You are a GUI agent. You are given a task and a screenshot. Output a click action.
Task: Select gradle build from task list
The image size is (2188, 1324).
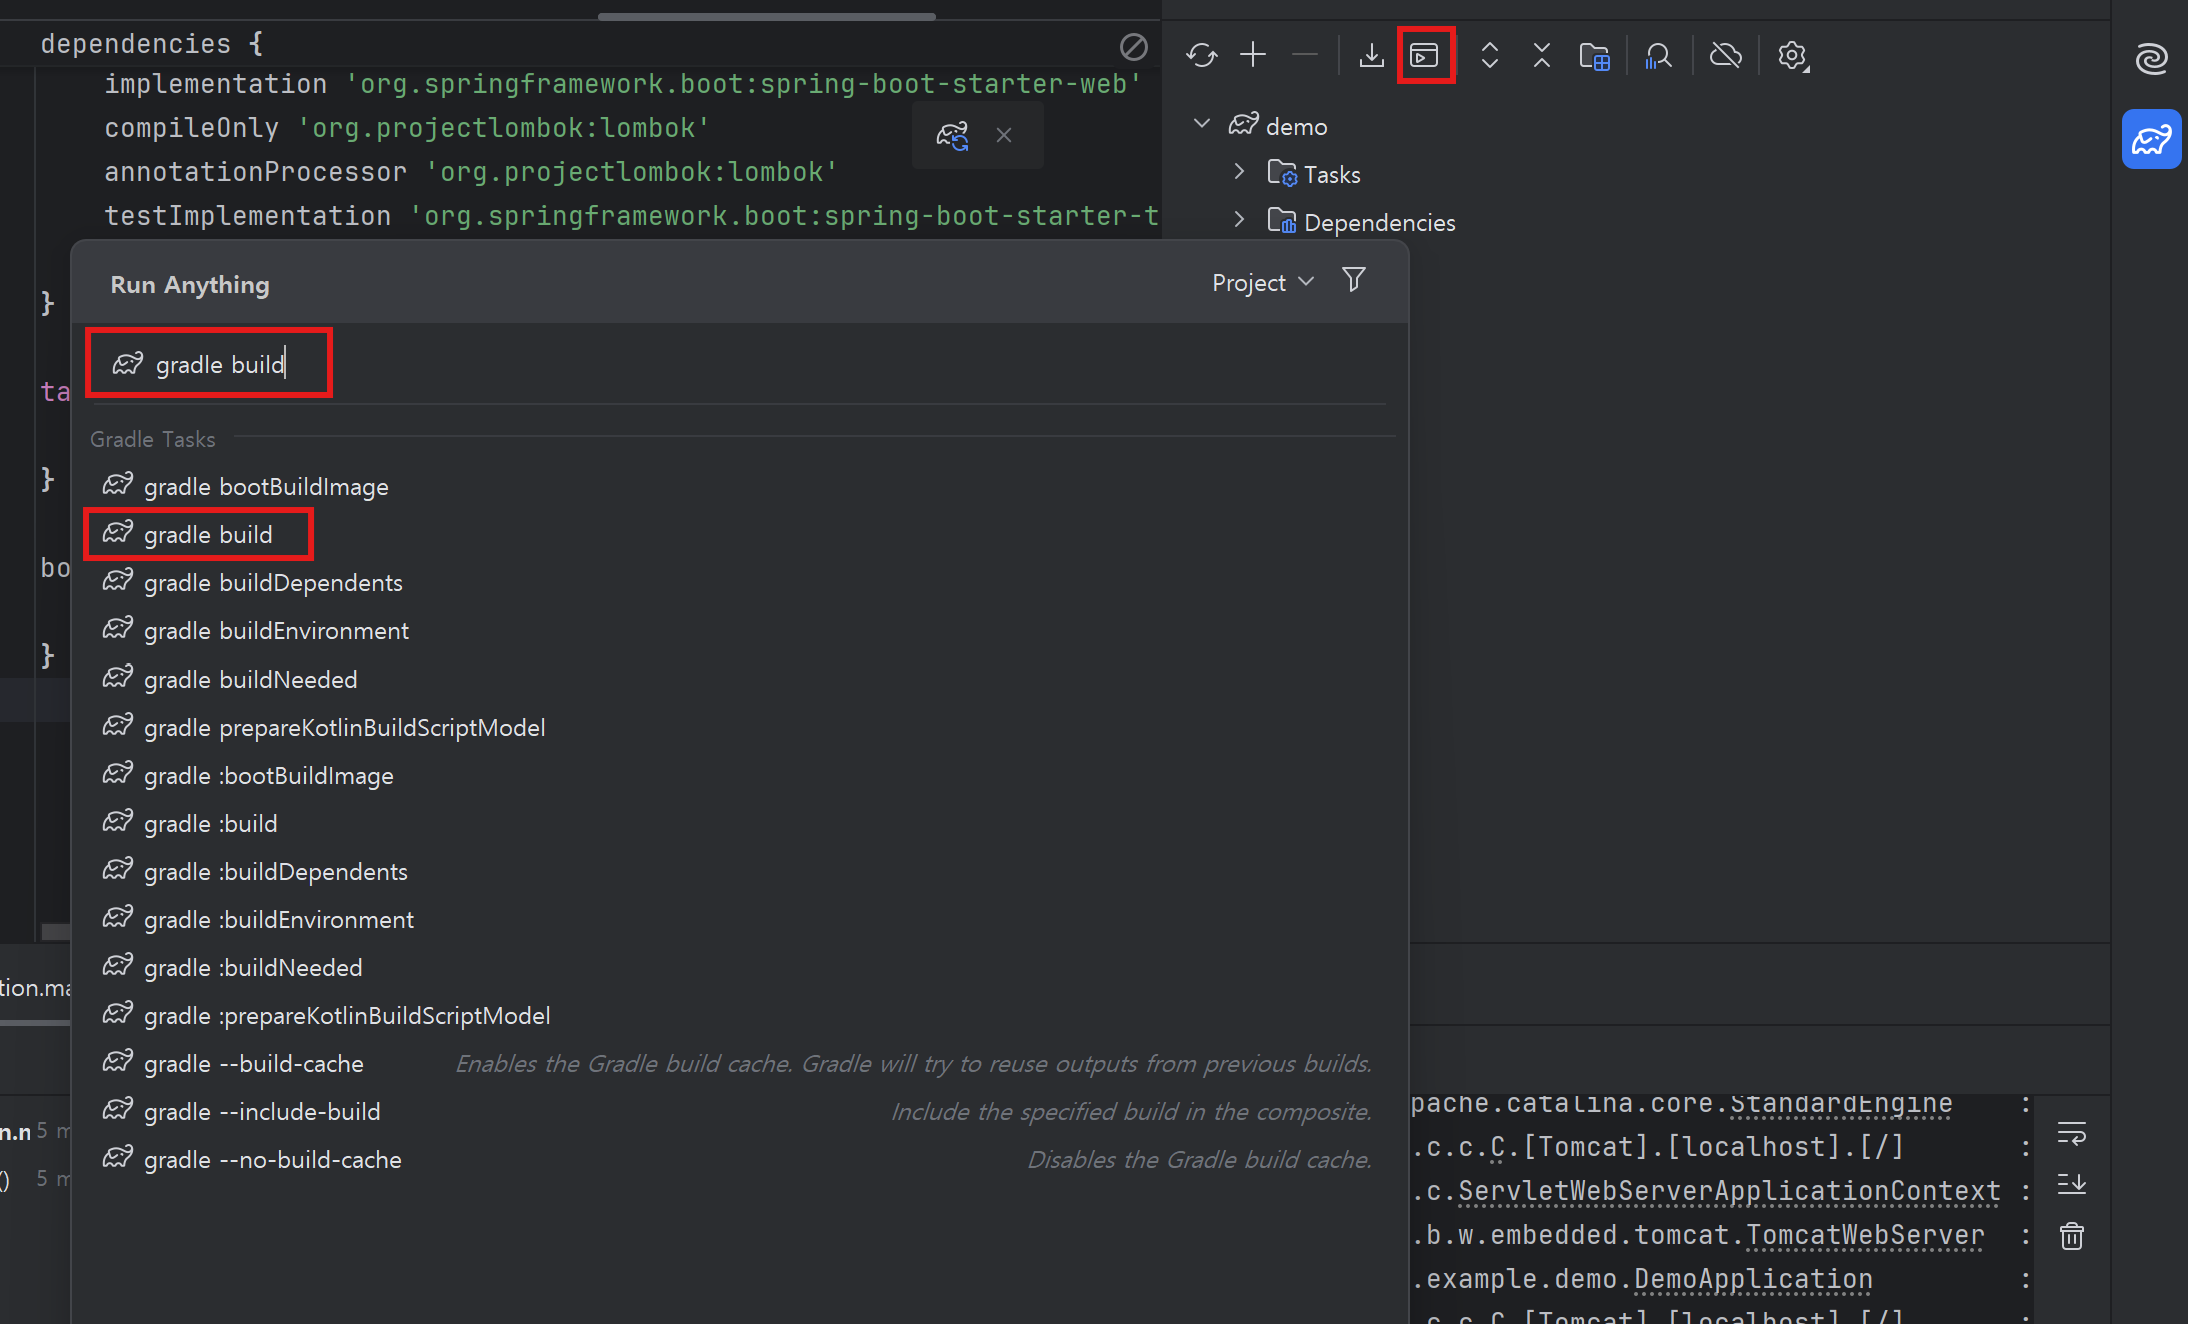pyautogui.click(x=208, y=535)
